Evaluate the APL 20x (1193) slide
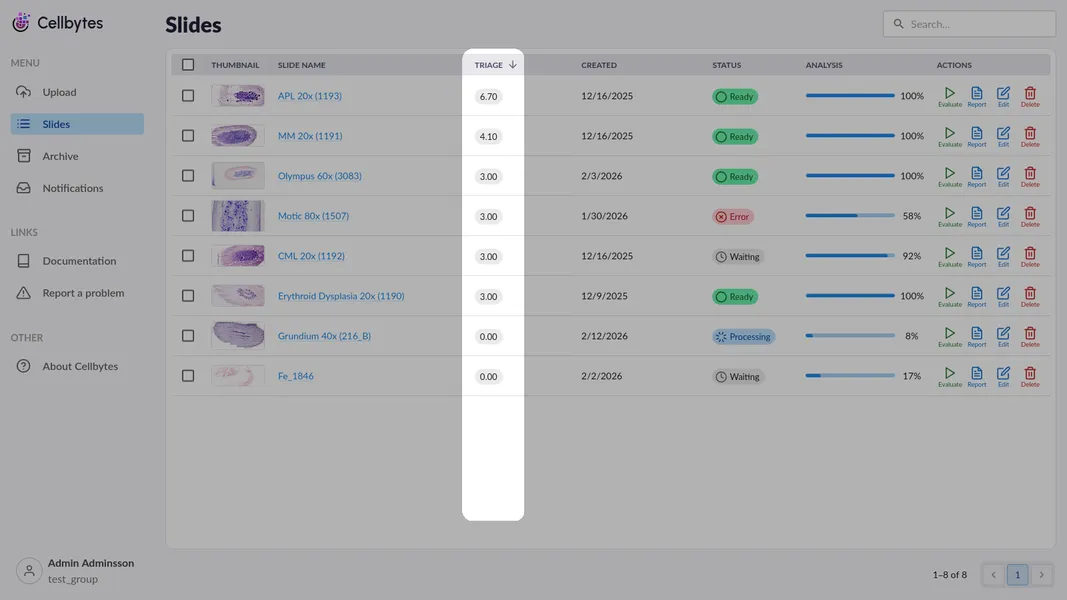The height and width of the screenshot is (600, 1067). [949, 96]
